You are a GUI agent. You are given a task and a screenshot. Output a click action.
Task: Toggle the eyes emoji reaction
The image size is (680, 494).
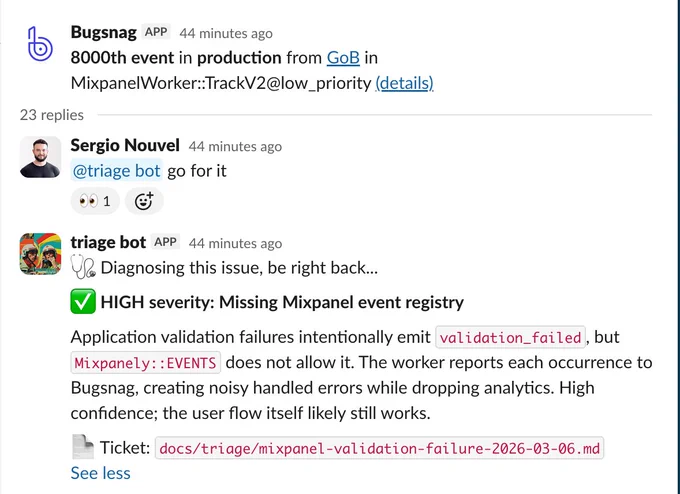95,201
